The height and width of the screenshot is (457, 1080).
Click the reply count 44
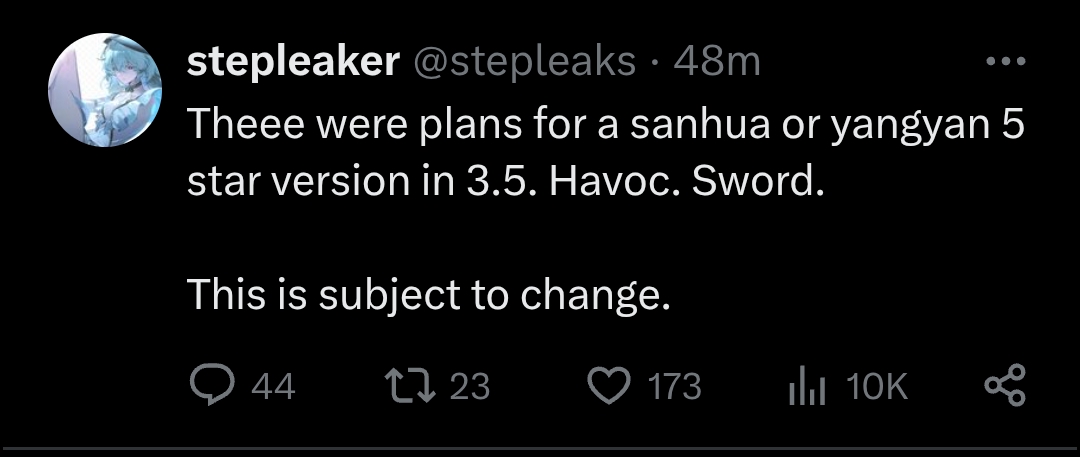(272, 386)
